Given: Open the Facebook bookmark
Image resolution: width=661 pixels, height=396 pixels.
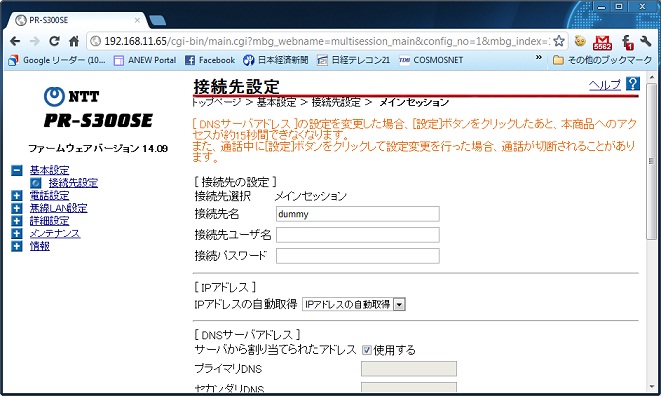Looking at the screenshot, I should click(210, 60).
